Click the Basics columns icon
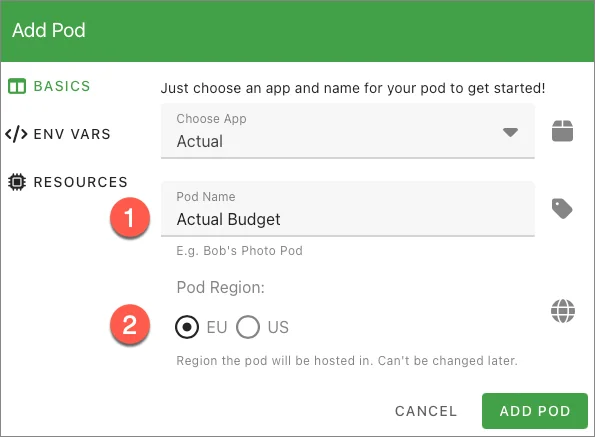The width and height of the screenshot is (595, 437). tap(17, 86)
